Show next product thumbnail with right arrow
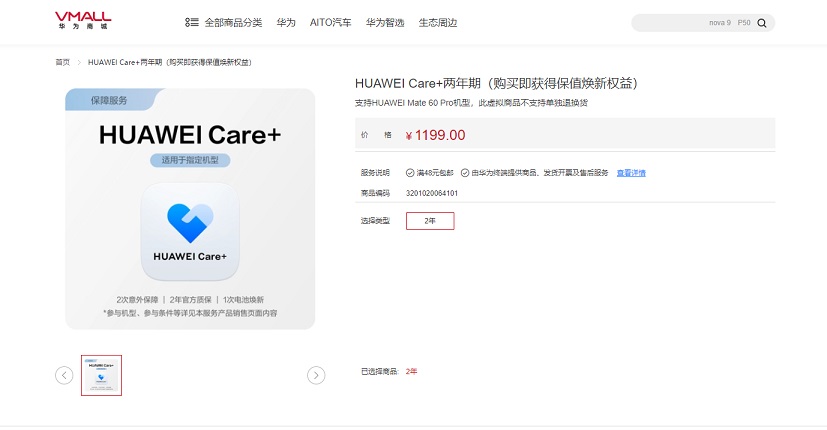Viewport: 827px width, 430px height. 316,375
